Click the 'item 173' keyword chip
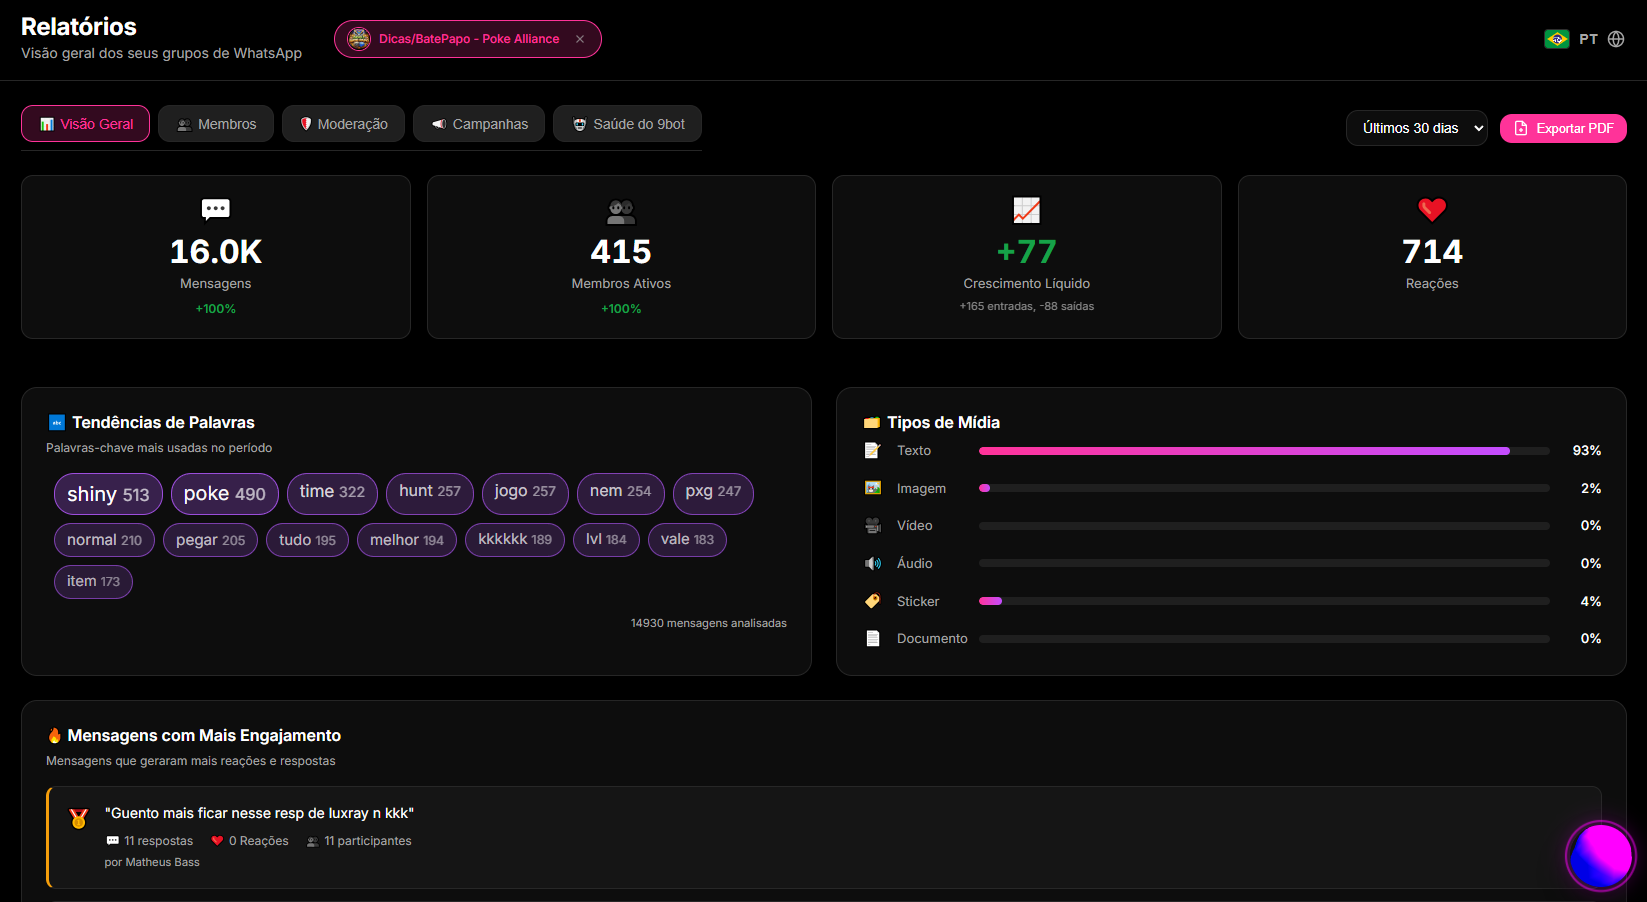1647x902 pixels. [93, 581]
